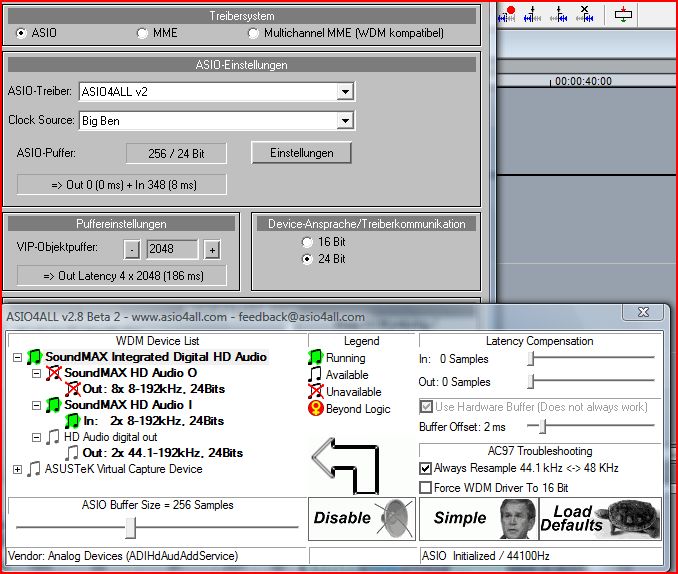This screenshot has width=678, height=574.
Task: Toggle the green icon of SoundMAX HD Audio I
Action: point(54,405)
